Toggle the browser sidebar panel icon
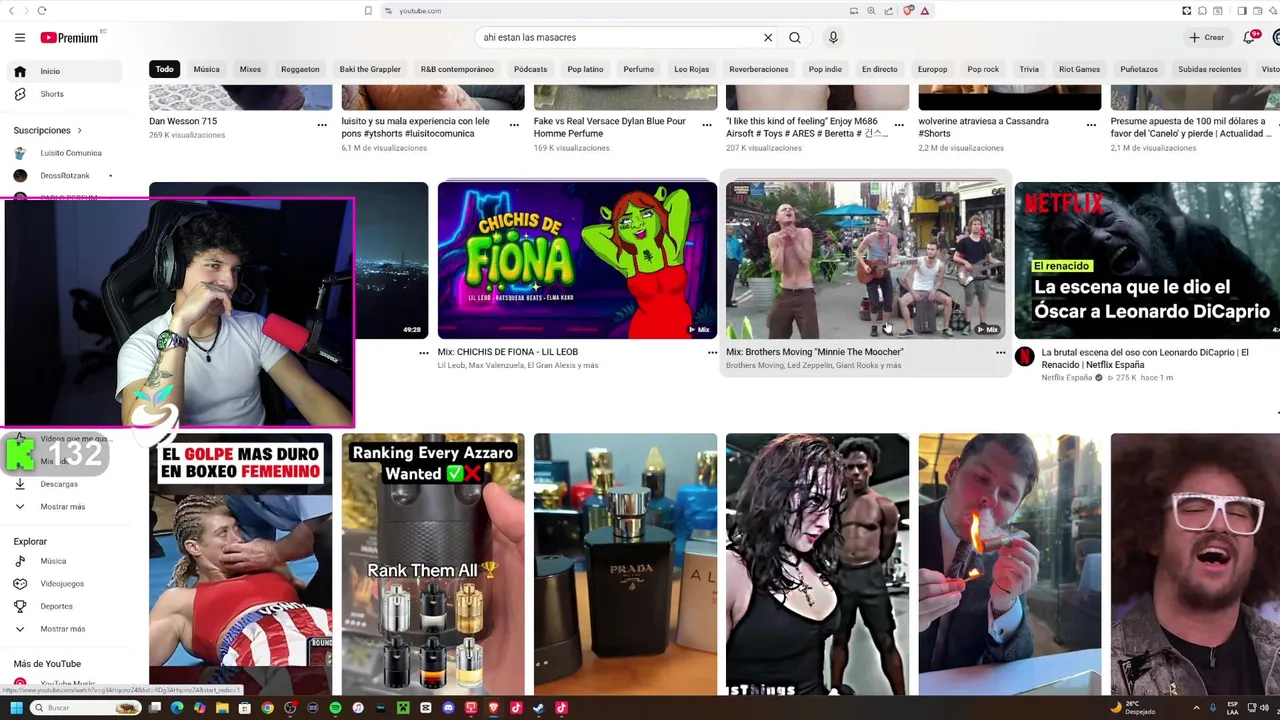 coord(1241,11)
